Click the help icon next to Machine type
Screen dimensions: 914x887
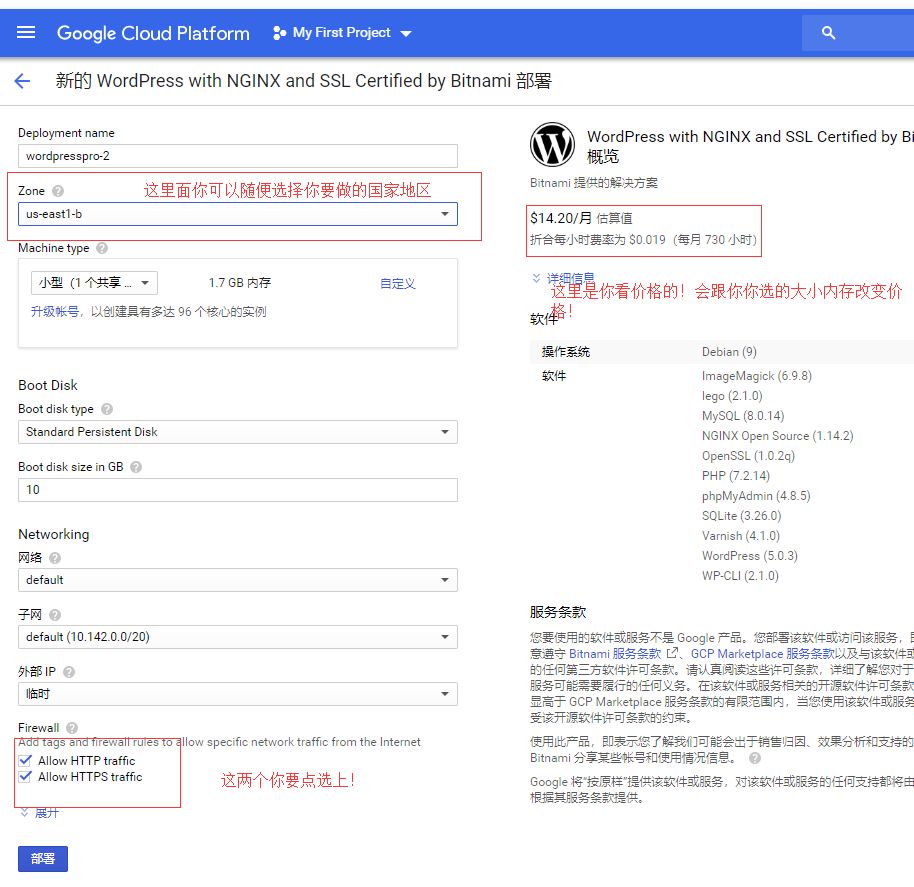coord(102,248)
